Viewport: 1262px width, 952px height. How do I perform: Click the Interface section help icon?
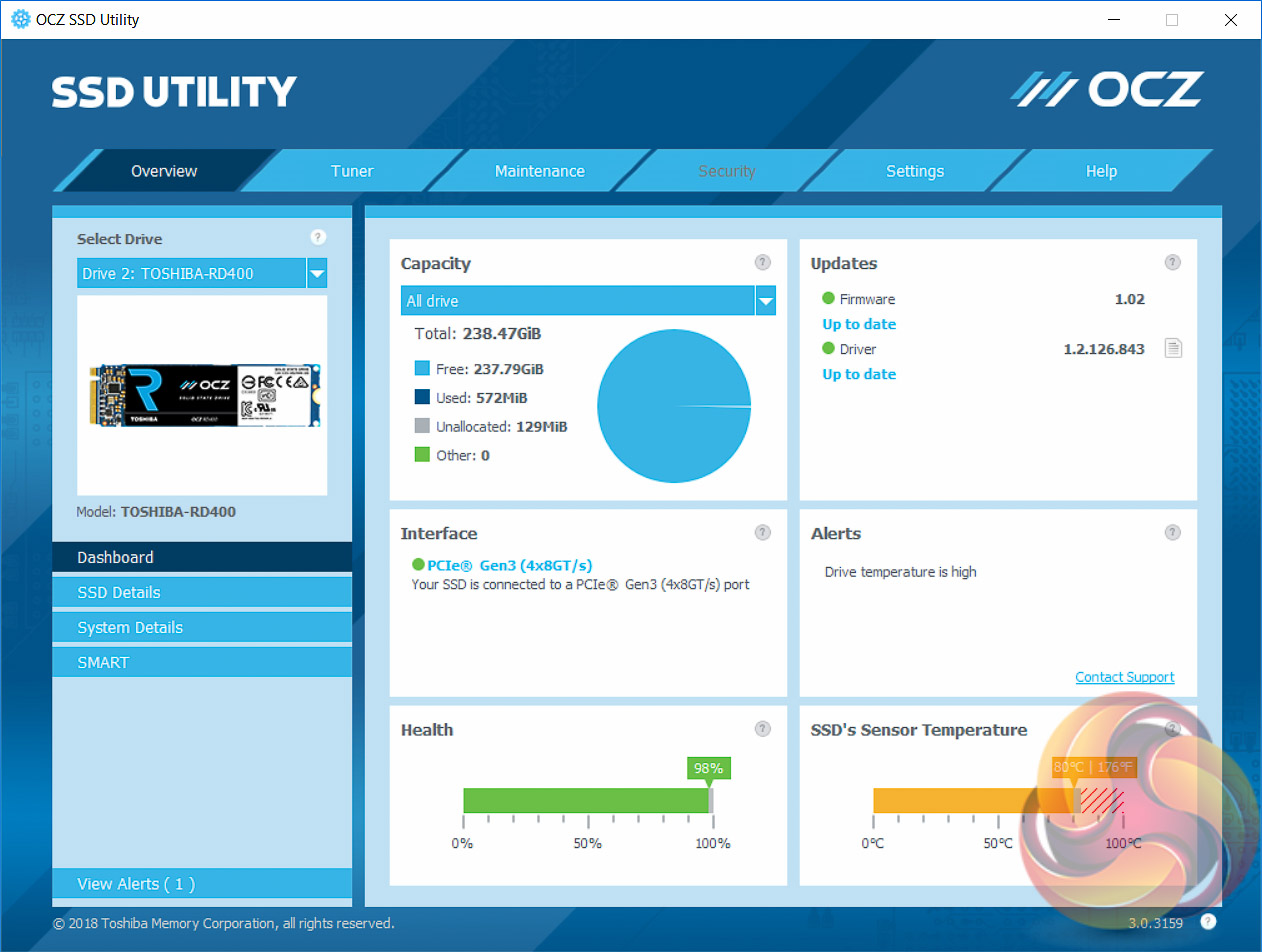point(763,532)
